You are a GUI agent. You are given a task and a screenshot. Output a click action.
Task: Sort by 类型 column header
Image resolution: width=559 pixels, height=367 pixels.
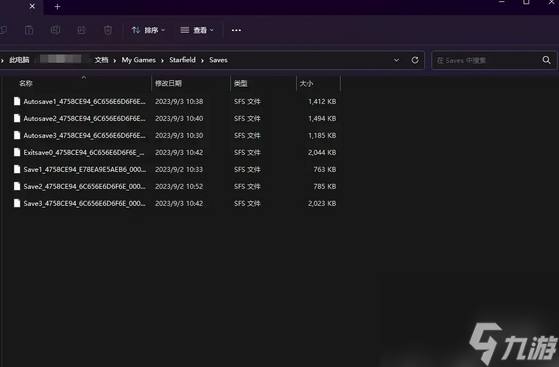pos(241,83)
